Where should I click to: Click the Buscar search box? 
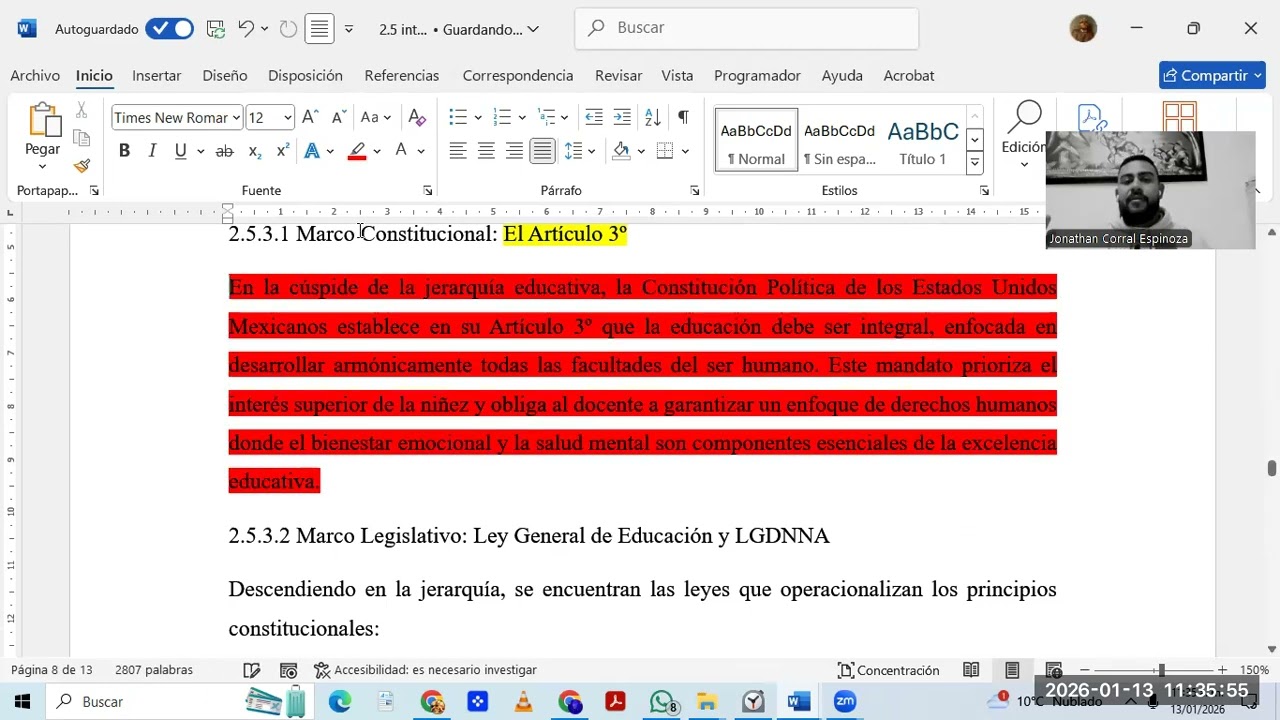point(746,28)
